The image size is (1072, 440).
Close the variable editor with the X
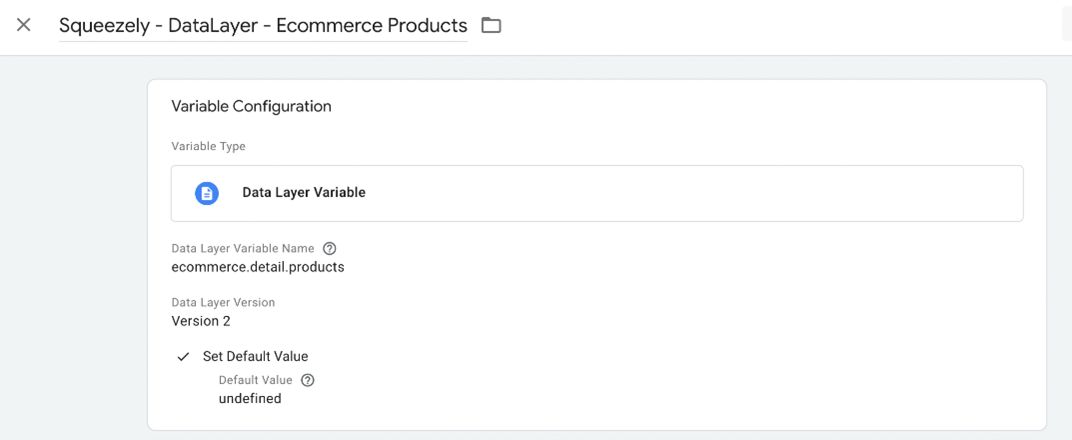tap(24, 25)
